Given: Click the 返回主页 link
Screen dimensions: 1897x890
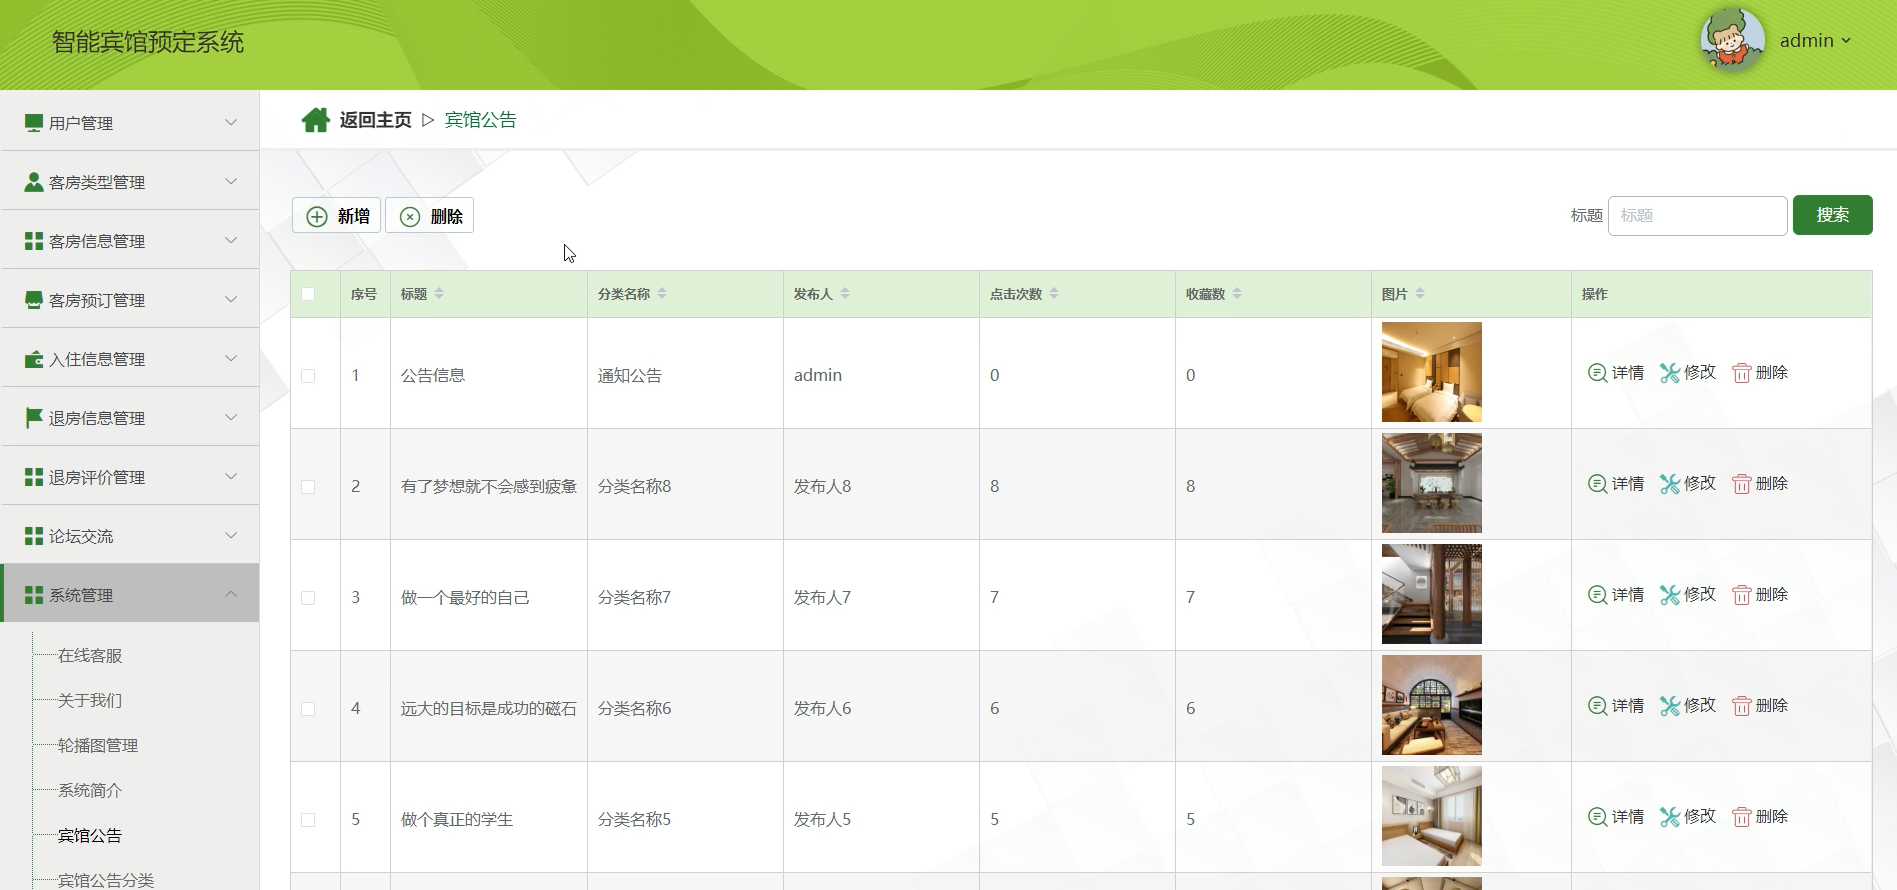Looking at the screenshot, I should click(x=375, y=120).
